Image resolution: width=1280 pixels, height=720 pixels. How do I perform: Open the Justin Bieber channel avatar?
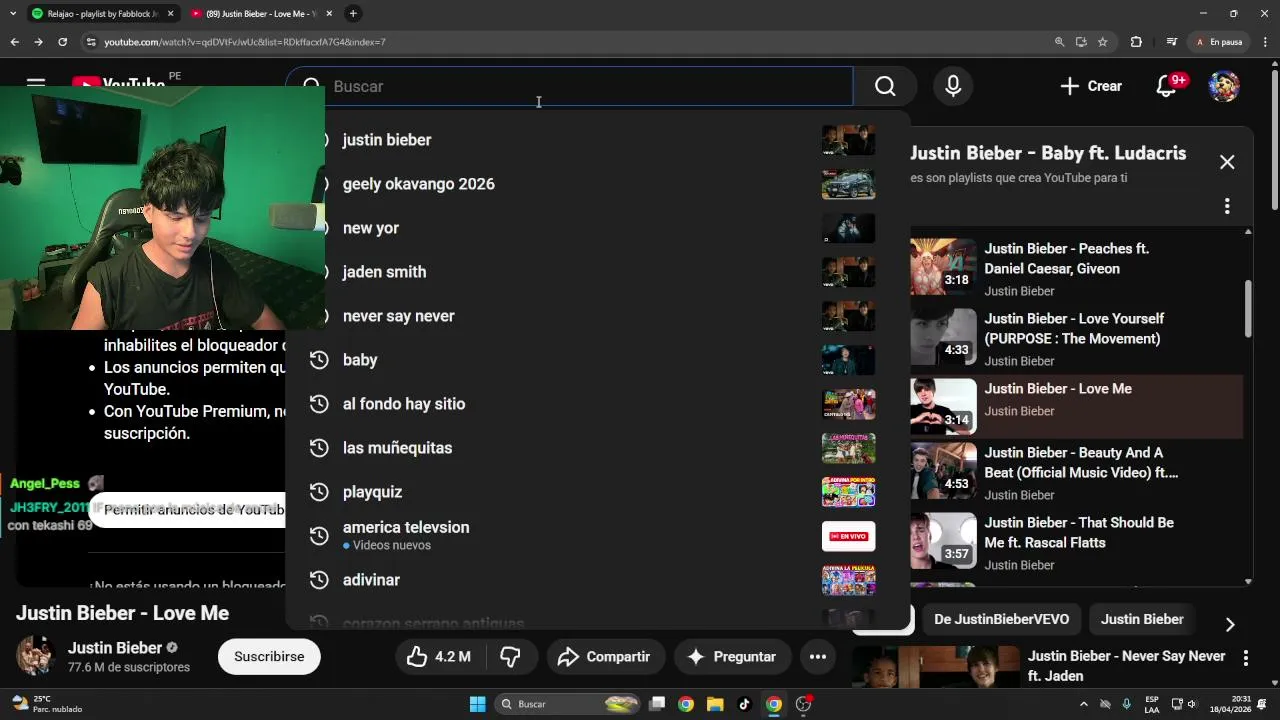36,657
